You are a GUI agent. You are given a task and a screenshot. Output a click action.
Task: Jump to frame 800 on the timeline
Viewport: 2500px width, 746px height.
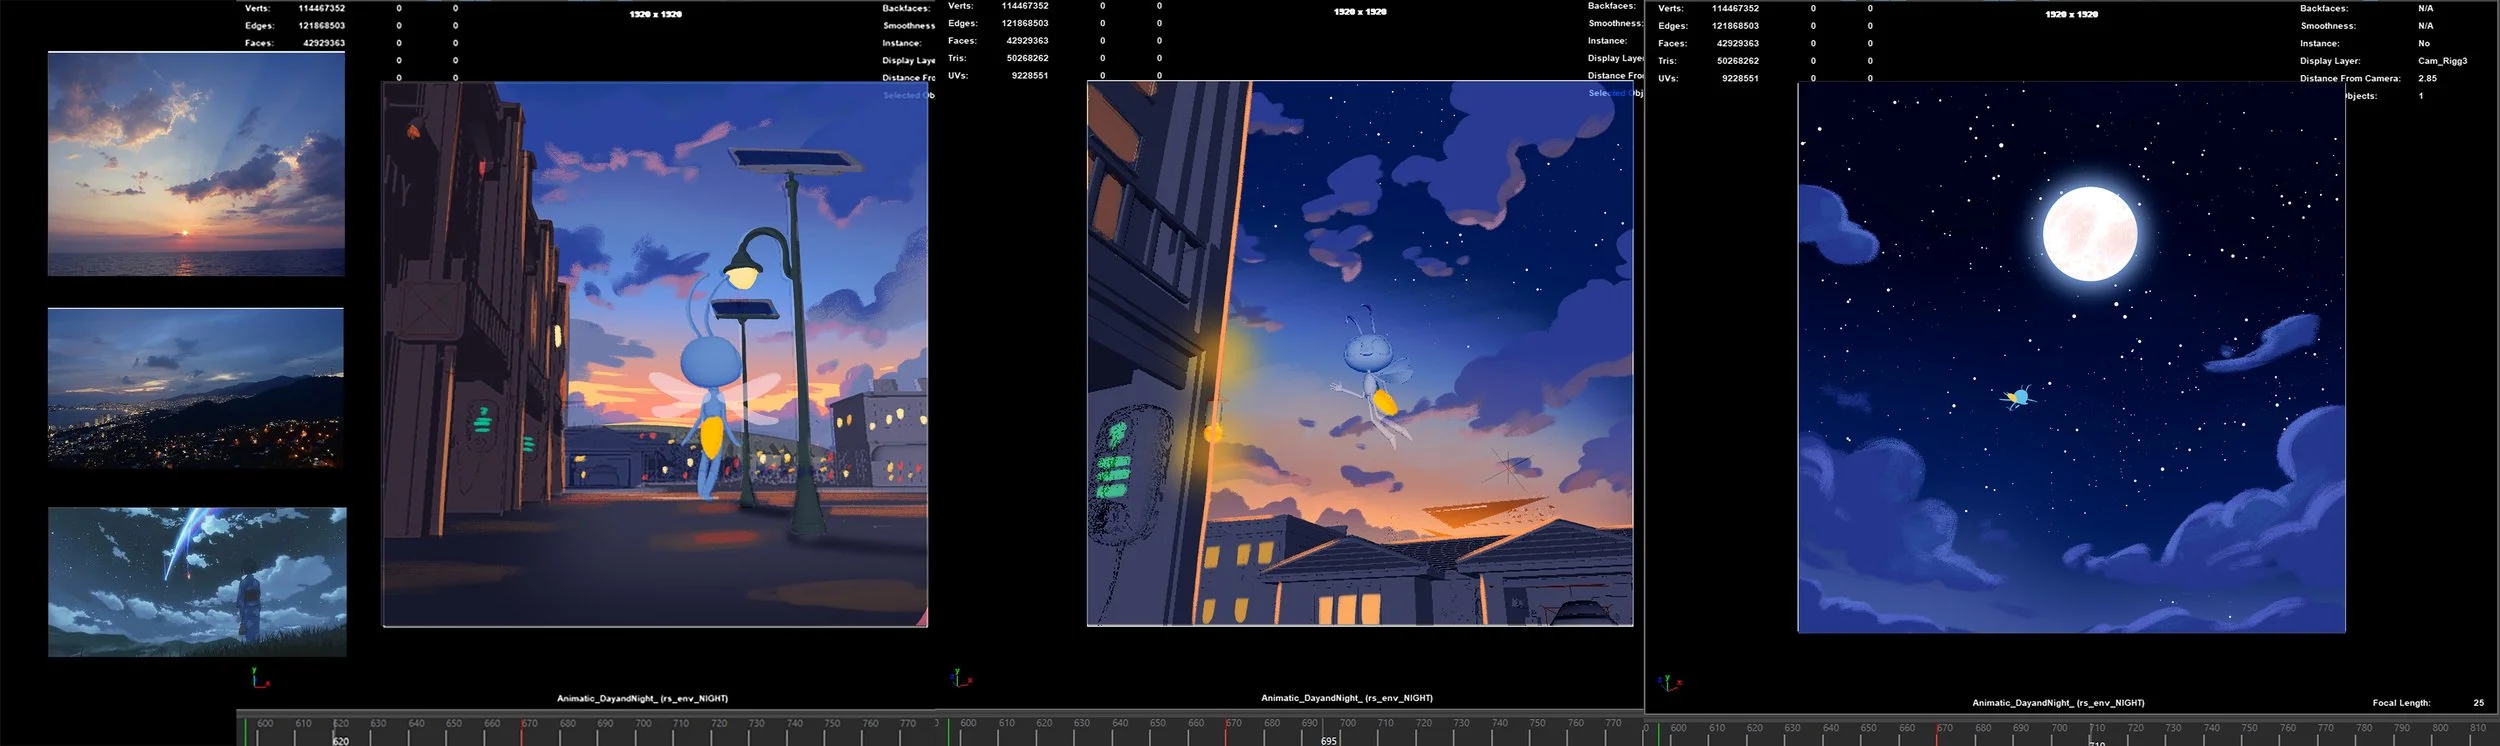2440,728
